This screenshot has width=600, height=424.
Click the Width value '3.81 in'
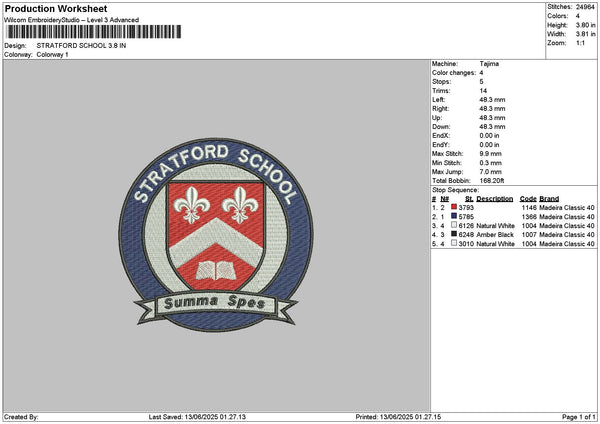(x=585, y=34)
